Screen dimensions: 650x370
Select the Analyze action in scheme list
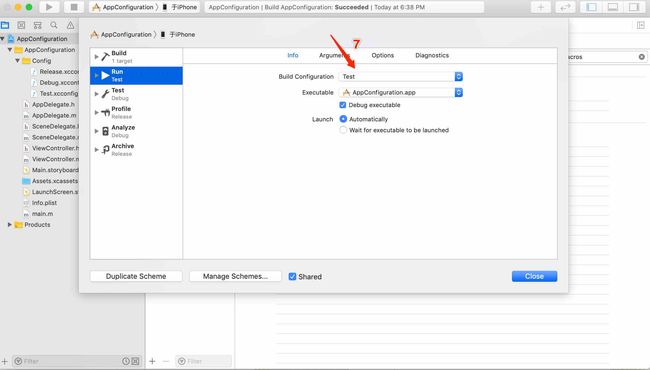(136, 131)
